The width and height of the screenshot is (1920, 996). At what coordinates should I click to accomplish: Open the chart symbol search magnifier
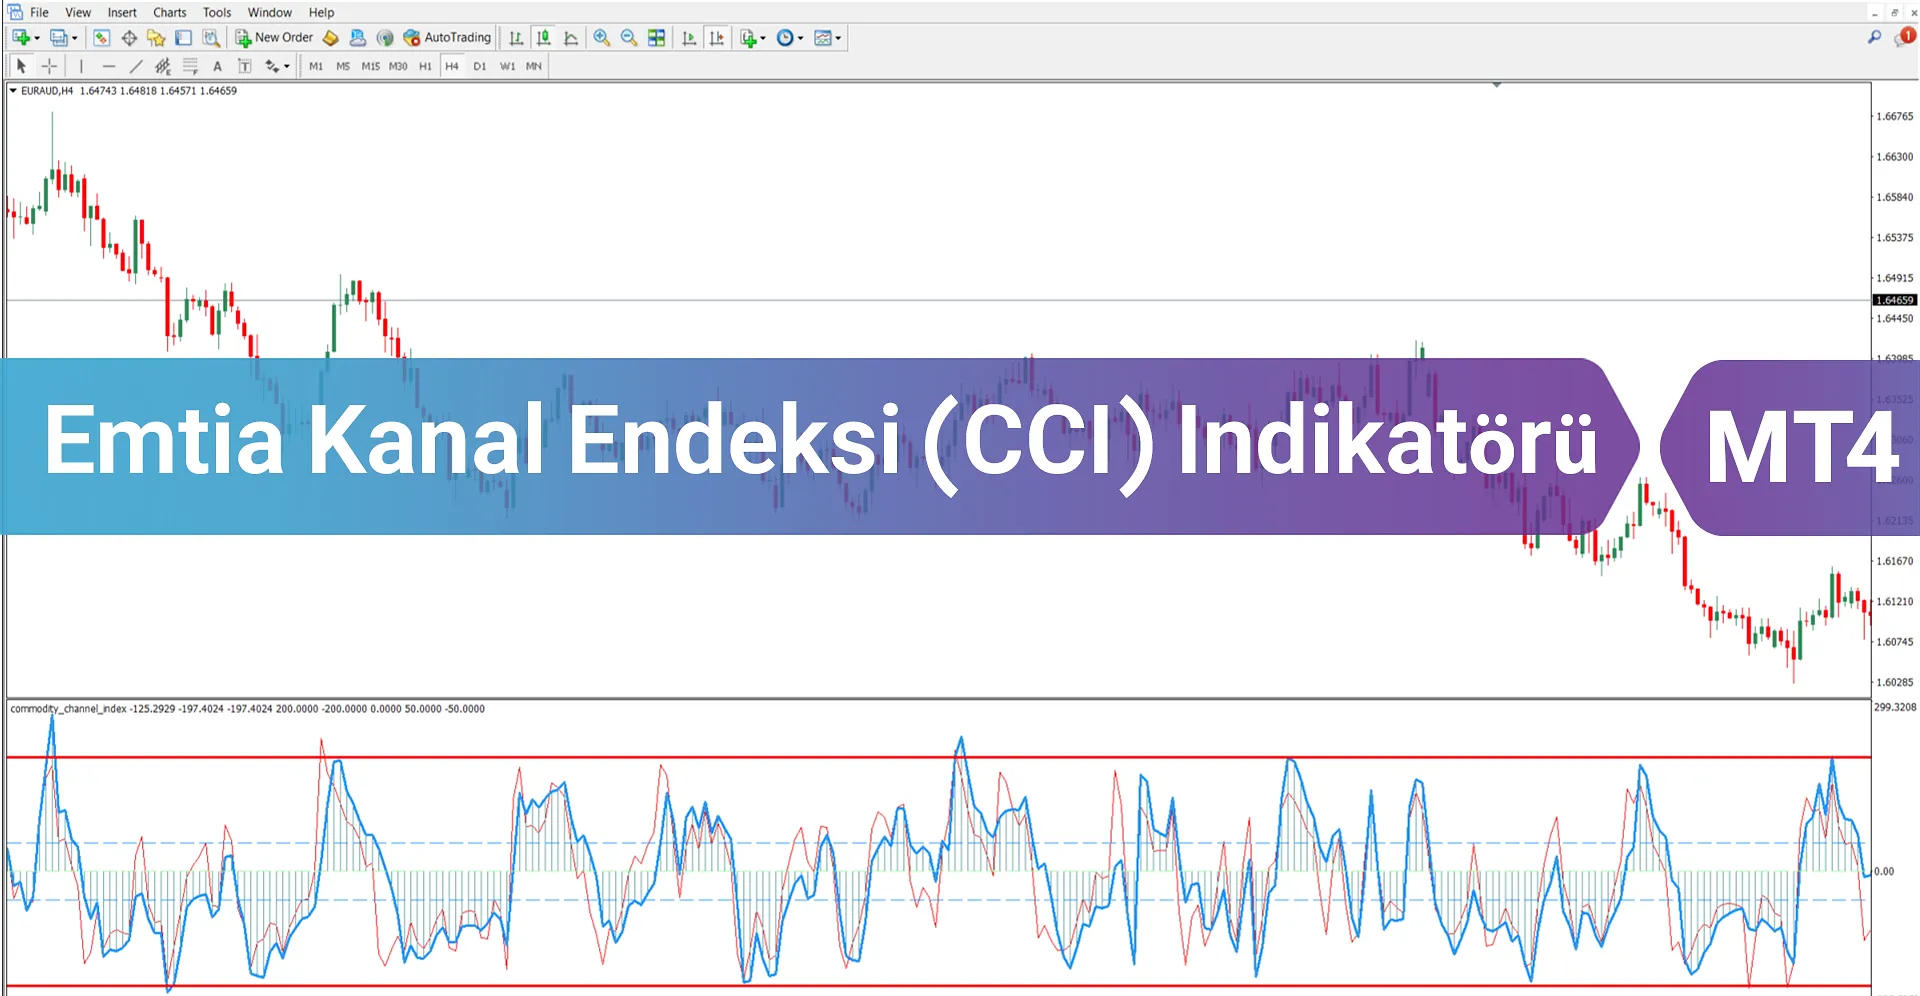1876,37
